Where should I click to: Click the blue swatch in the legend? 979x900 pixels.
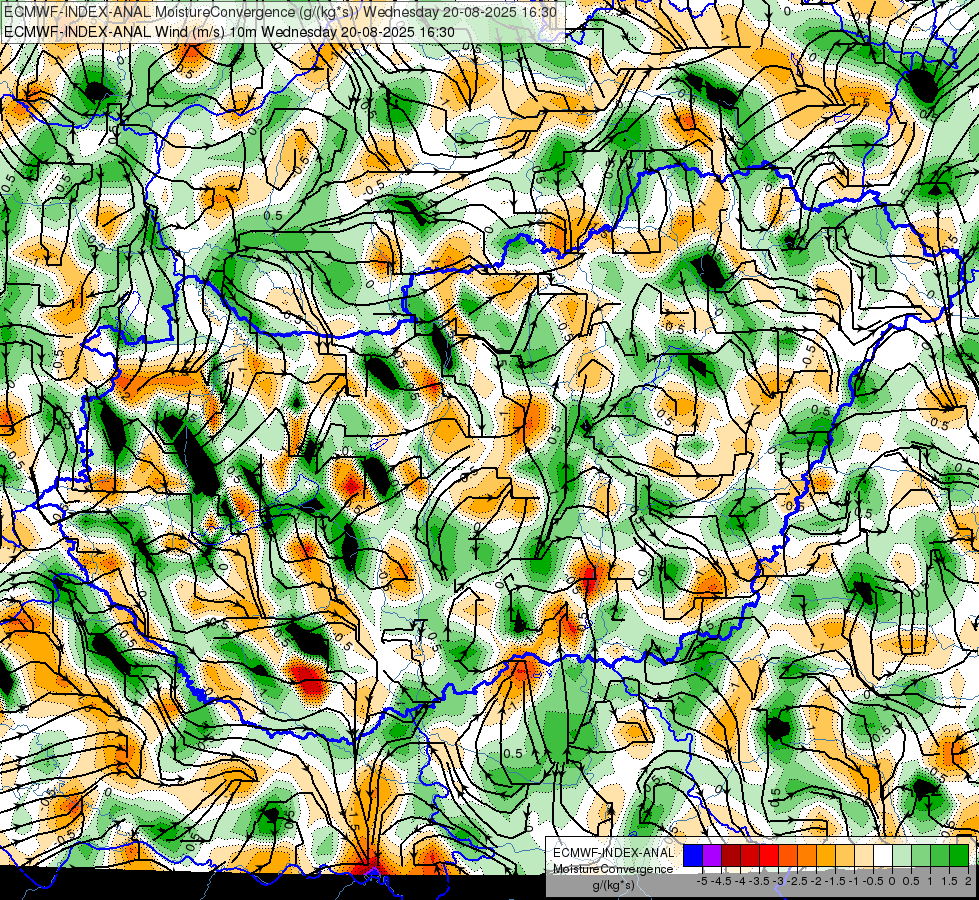point(693,856)
